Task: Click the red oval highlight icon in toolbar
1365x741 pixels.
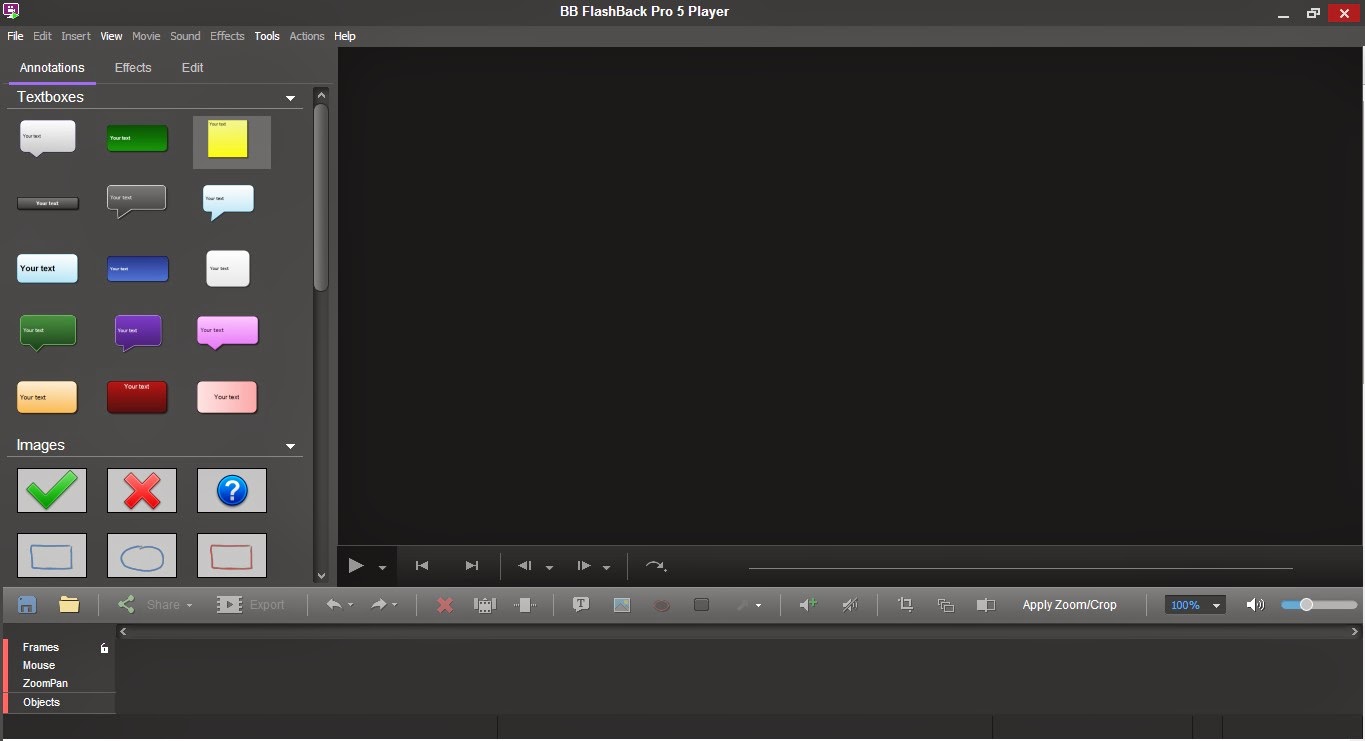Action: point(661,605)
